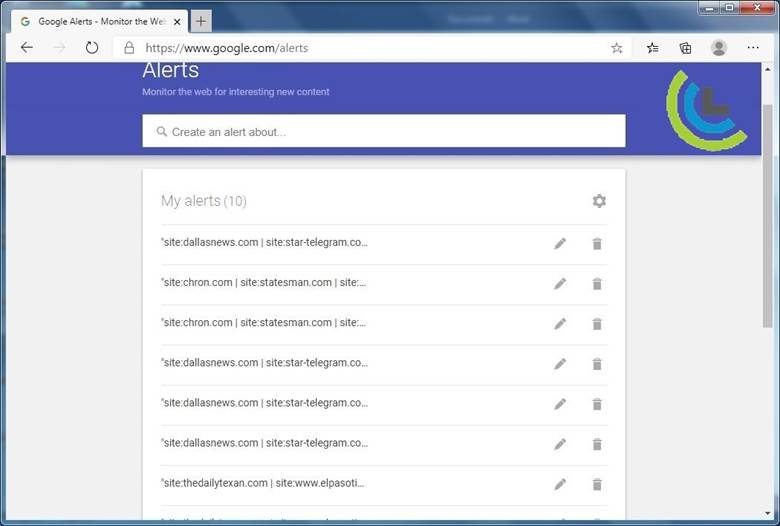This screenshot has width=780, height=526.
Task: Click the address bar showing google.com/alerts
Action: coord(372,48)
